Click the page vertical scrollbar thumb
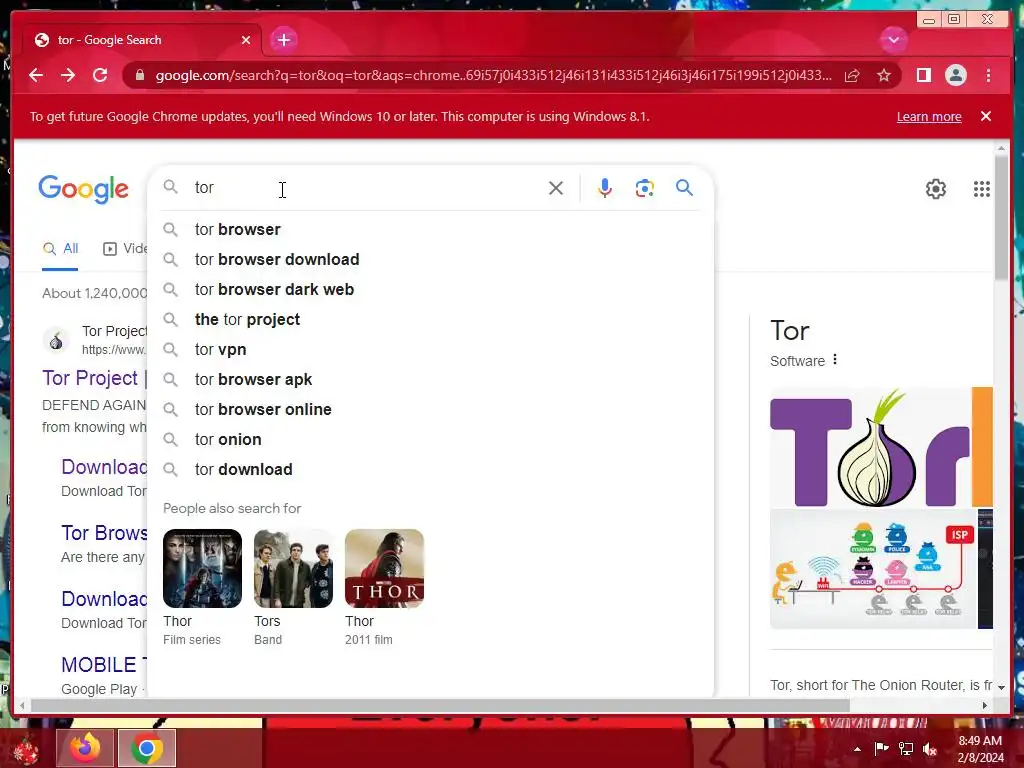1024x768 pixels. point(1001,216)
